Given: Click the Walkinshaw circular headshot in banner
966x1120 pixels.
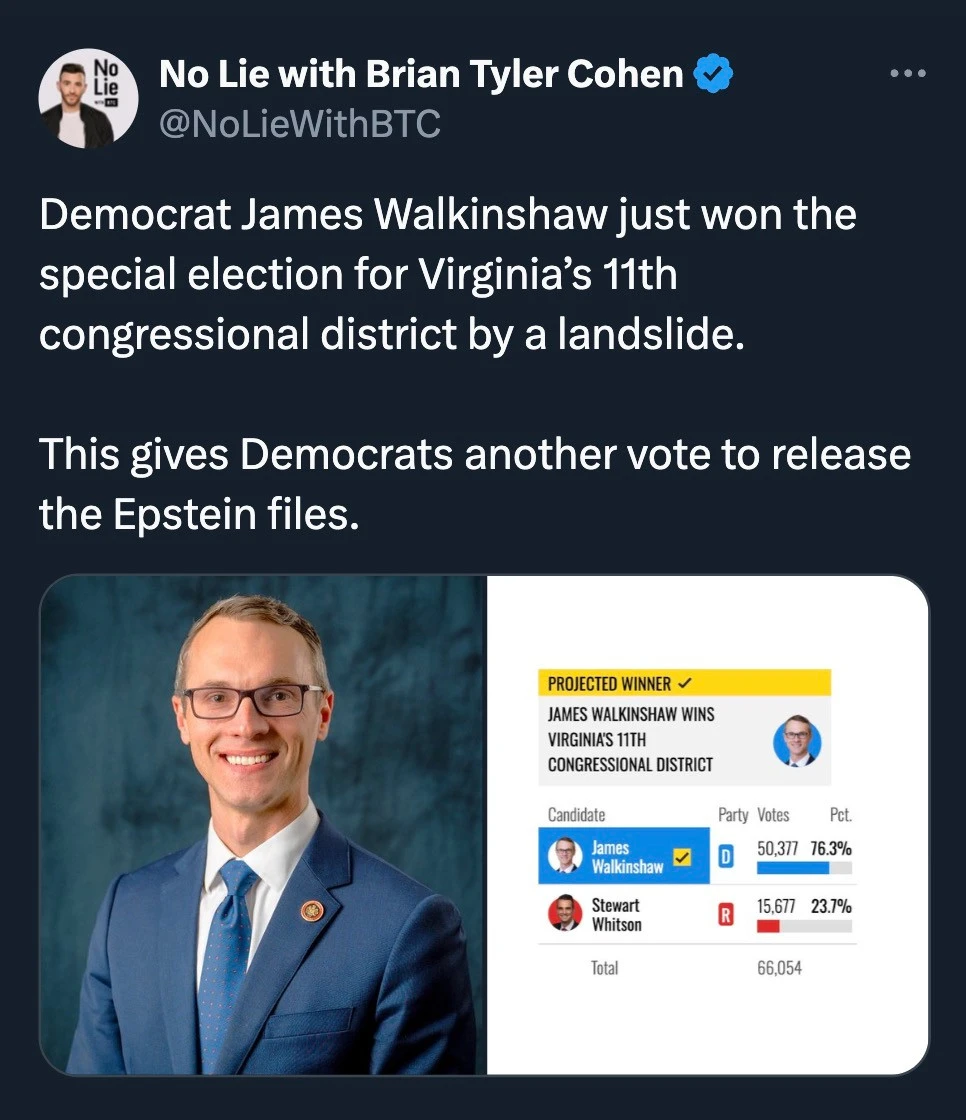Looking at the screenshot, I should pyautogui.click(x=797, y=740).
